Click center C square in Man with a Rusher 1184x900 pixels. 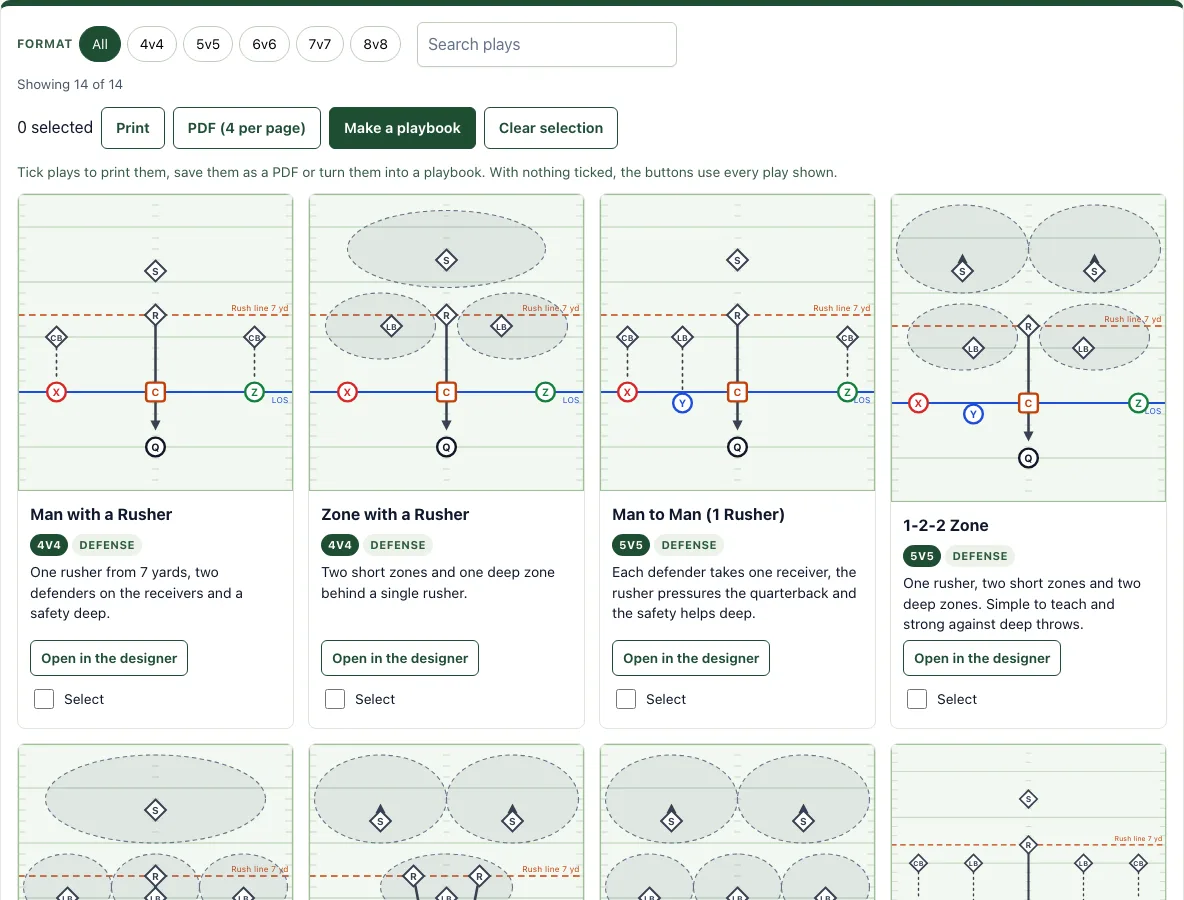click(x=156, y=392)
